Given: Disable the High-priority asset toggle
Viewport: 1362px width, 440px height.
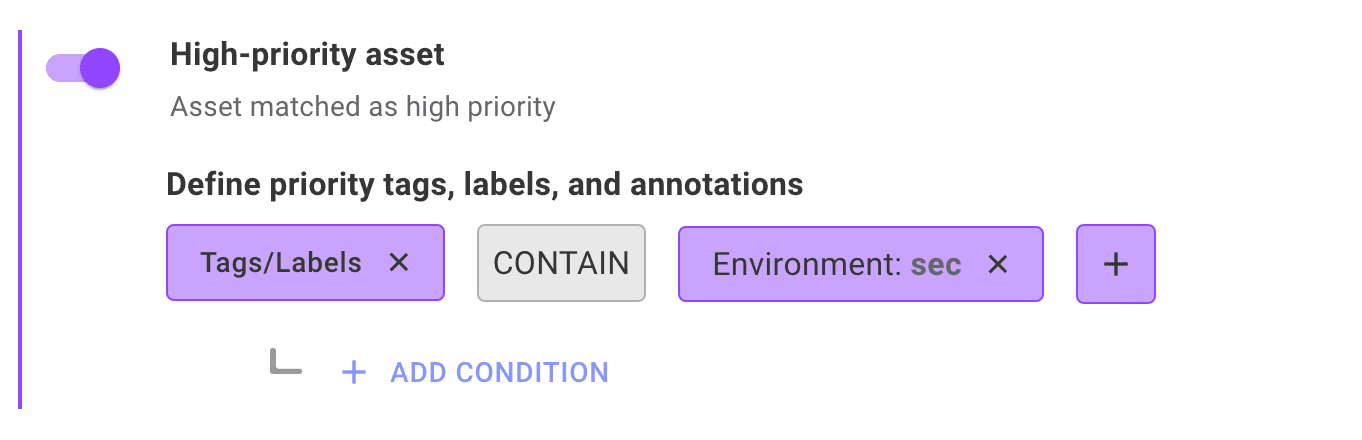Looking at the screenshot, I should 83,69.
